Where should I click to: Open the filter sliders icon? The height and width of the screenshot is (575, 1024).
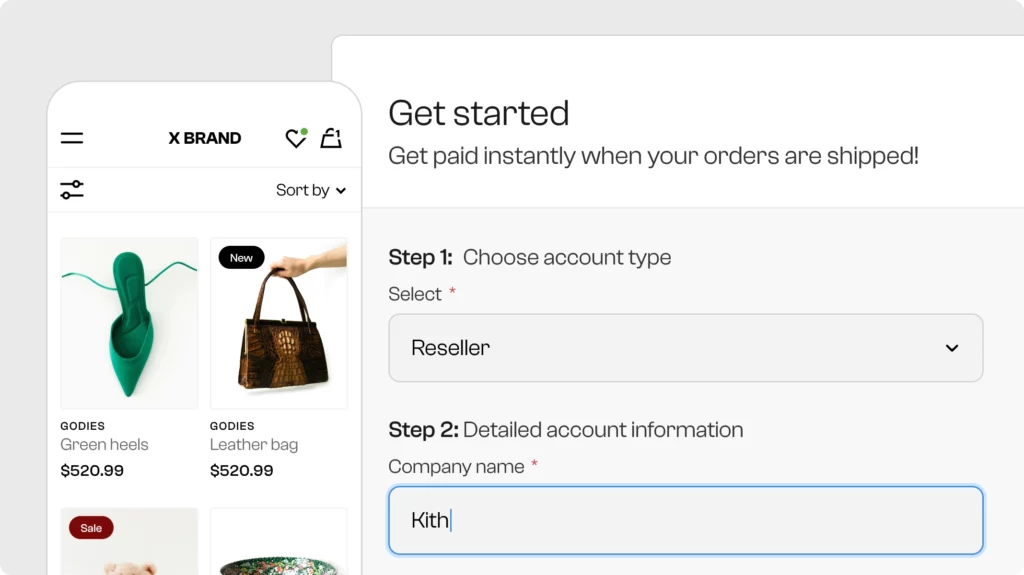72,190
